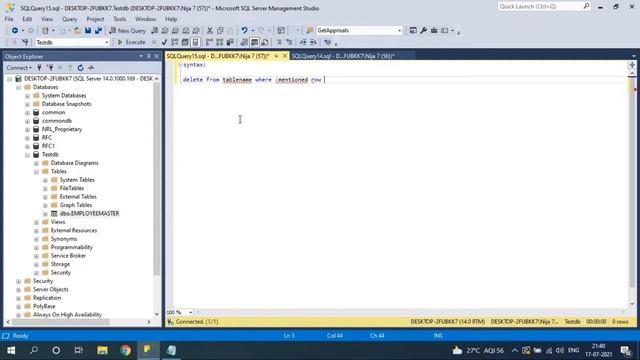Click the Navigate Backward arrow icon
Image resolution: width=640 pixels, height=360 pixels.
[x=15, y=31]
